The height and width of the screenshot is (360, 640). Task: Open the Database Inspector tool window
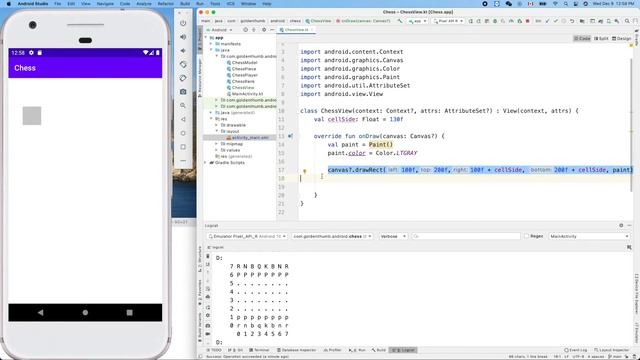point(296,350)
